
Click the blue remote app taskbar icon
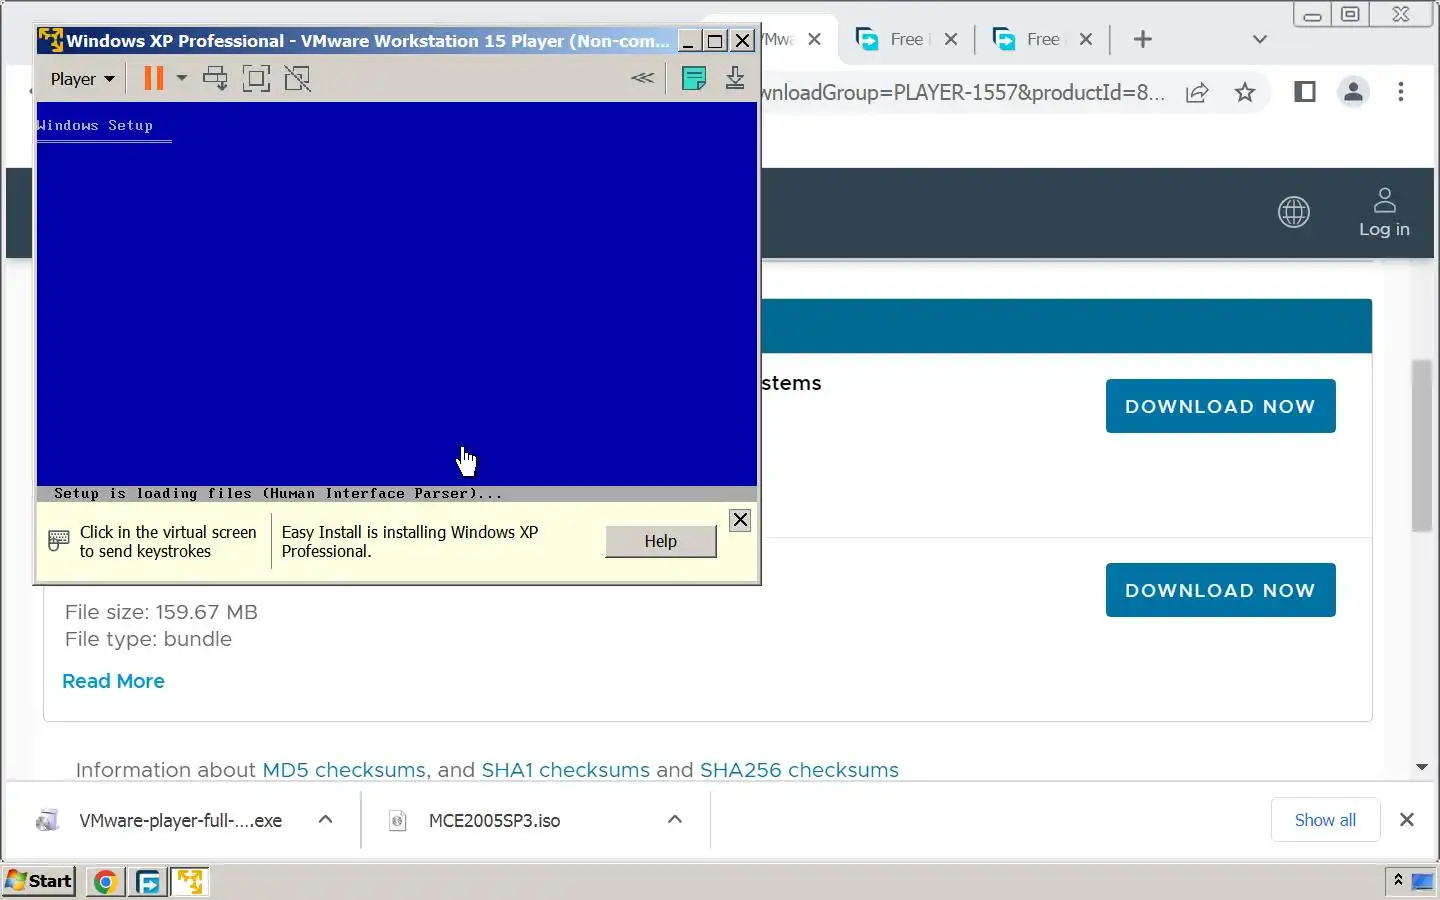[x=147, y=882]
